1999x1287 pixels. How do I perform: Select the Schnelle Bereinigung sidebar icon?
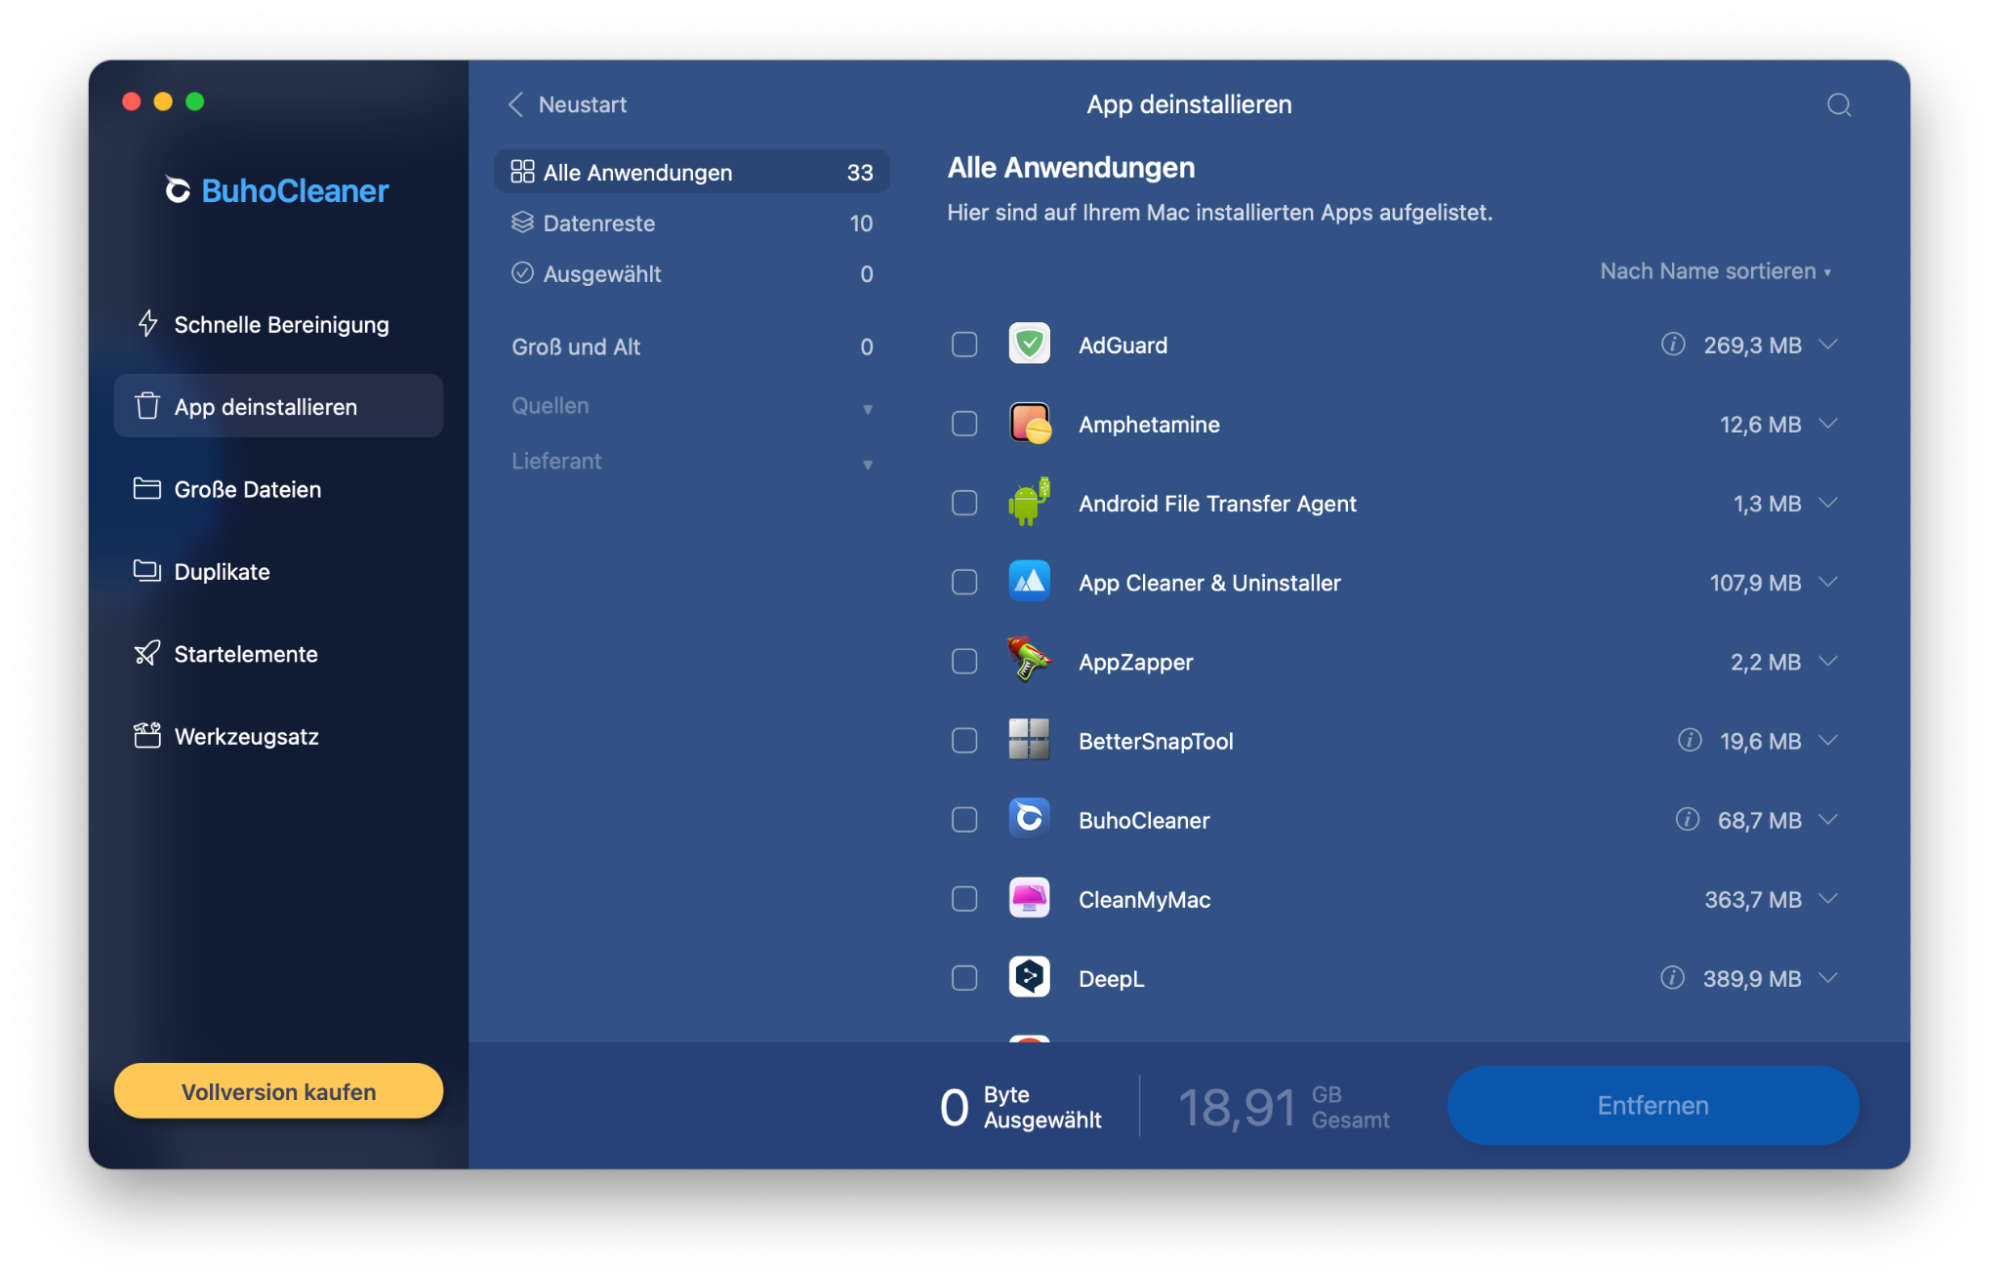(147, 324)
